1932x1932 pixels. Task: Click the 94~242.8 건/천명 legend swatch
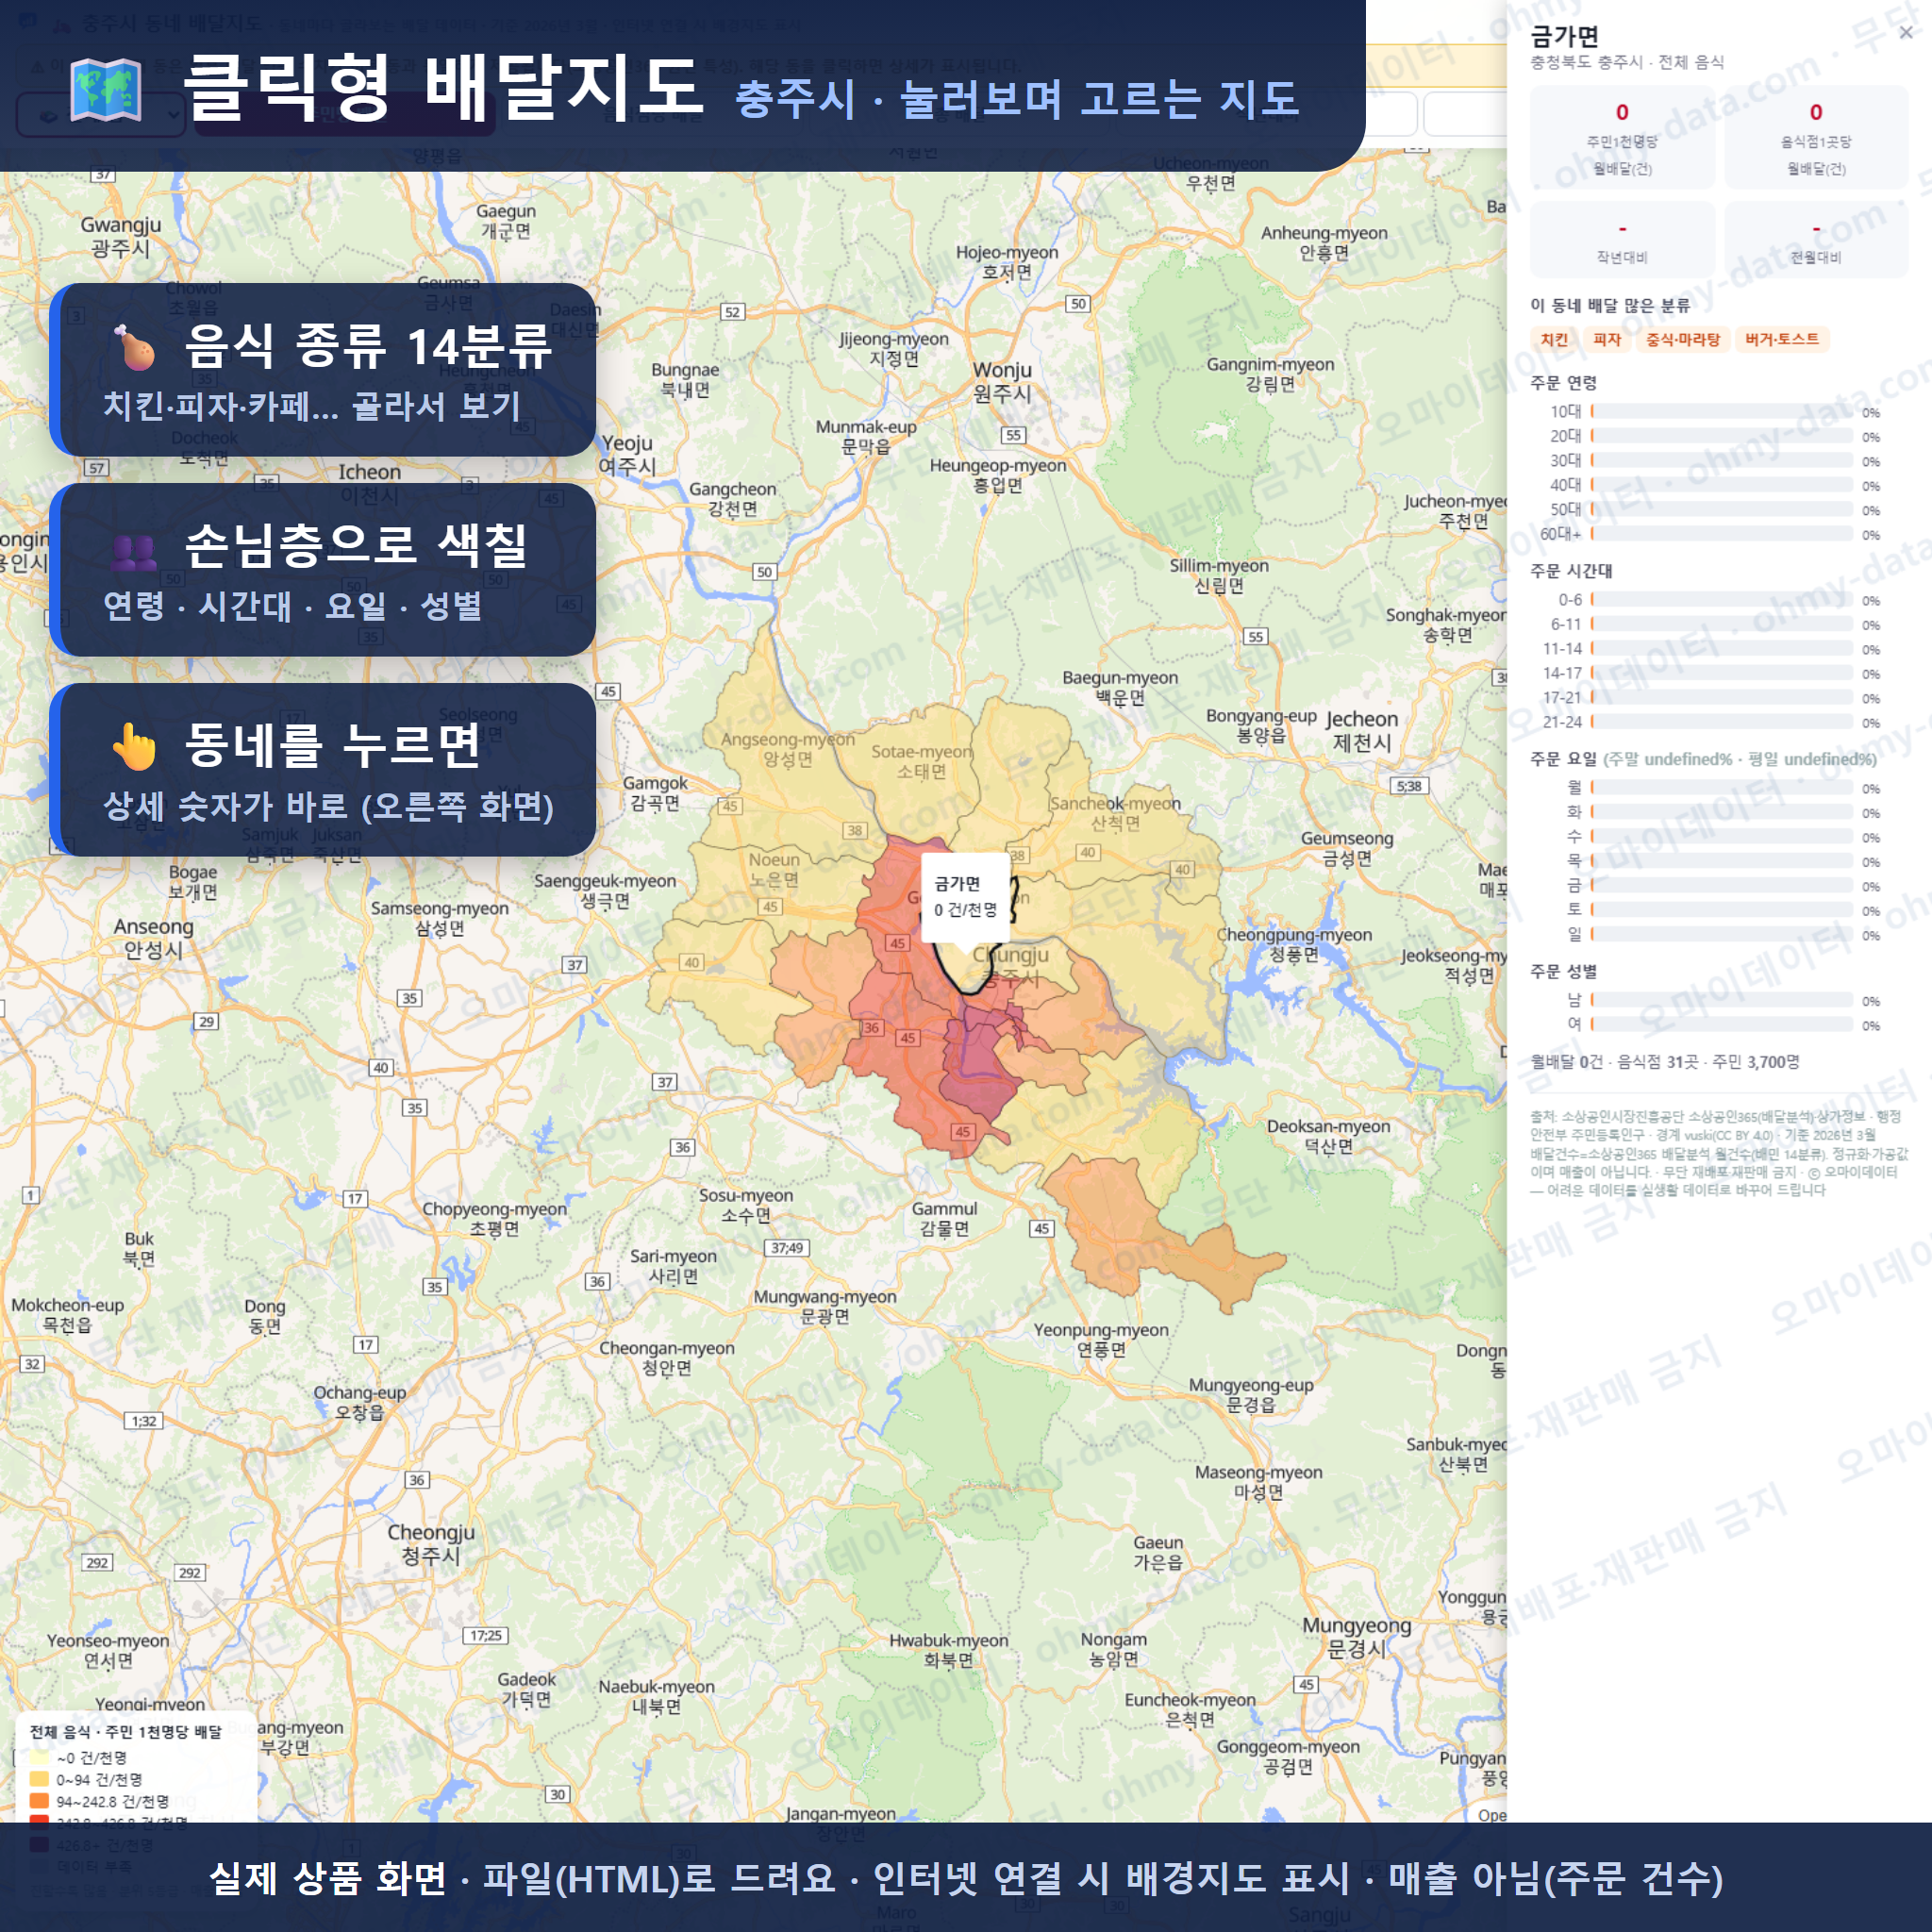click(x=40, y=1801)
